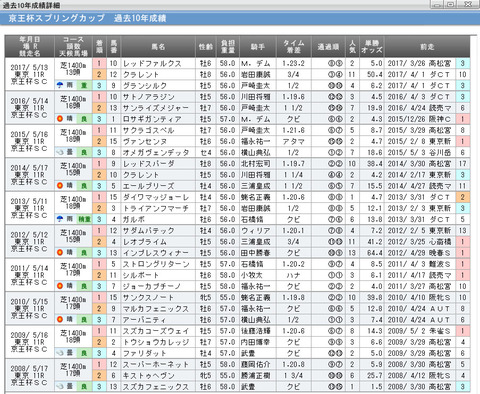
Task: Click winning time 1.23.2
Action: pyautogui.click(x=293, y=63)
